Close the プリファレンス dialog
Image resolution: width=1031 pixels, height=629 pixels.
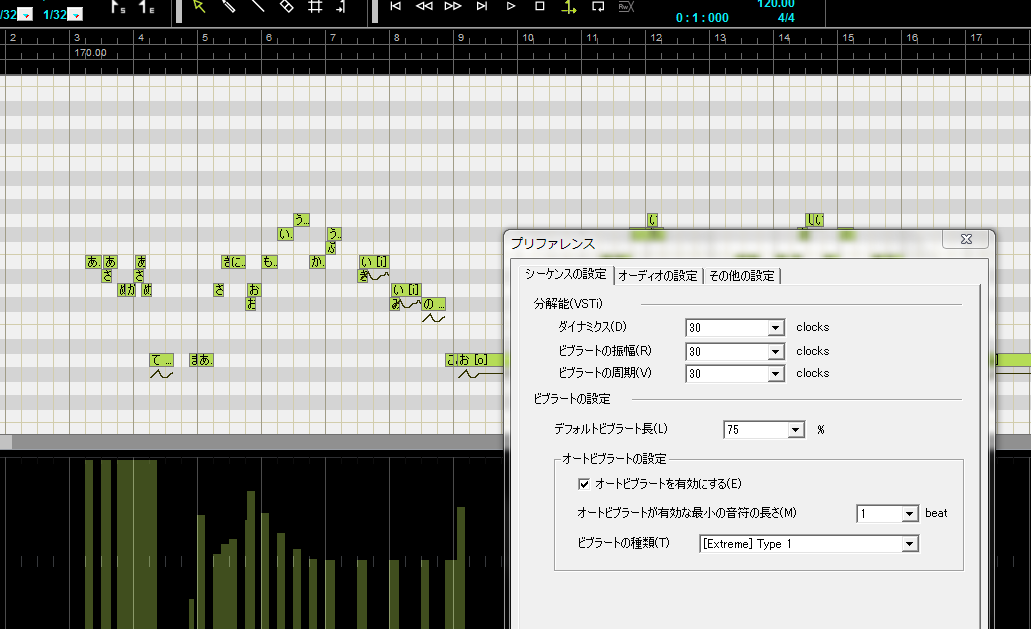pos(966,239)
